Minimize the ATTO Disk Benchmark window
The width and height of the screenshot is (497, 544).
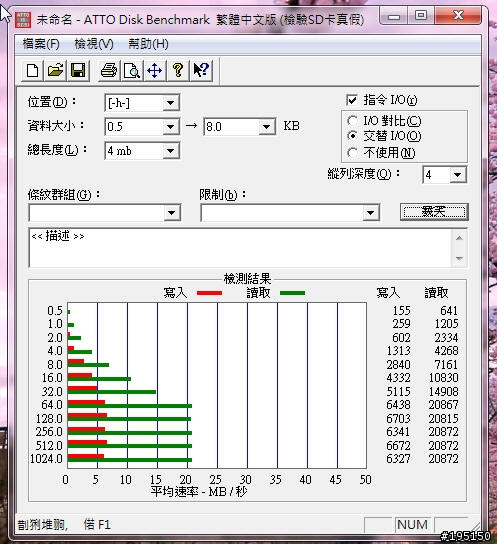(394, 16)
